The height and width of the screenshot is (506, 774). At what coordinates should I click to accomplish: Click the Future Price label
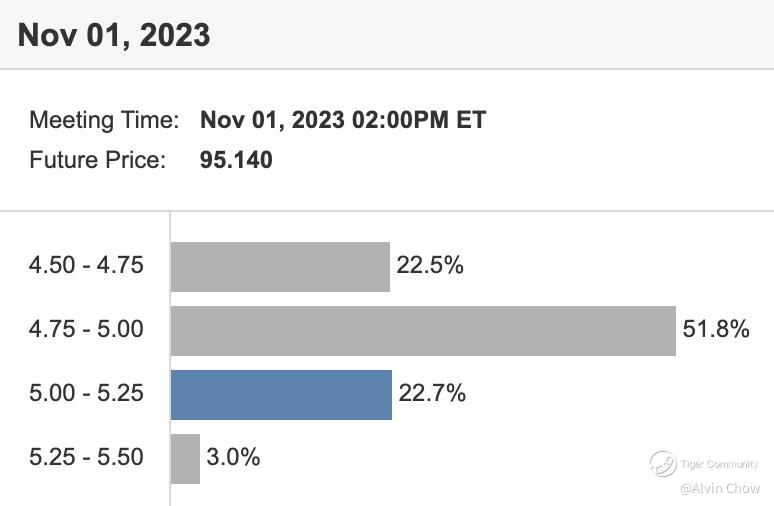coord(97,159)
